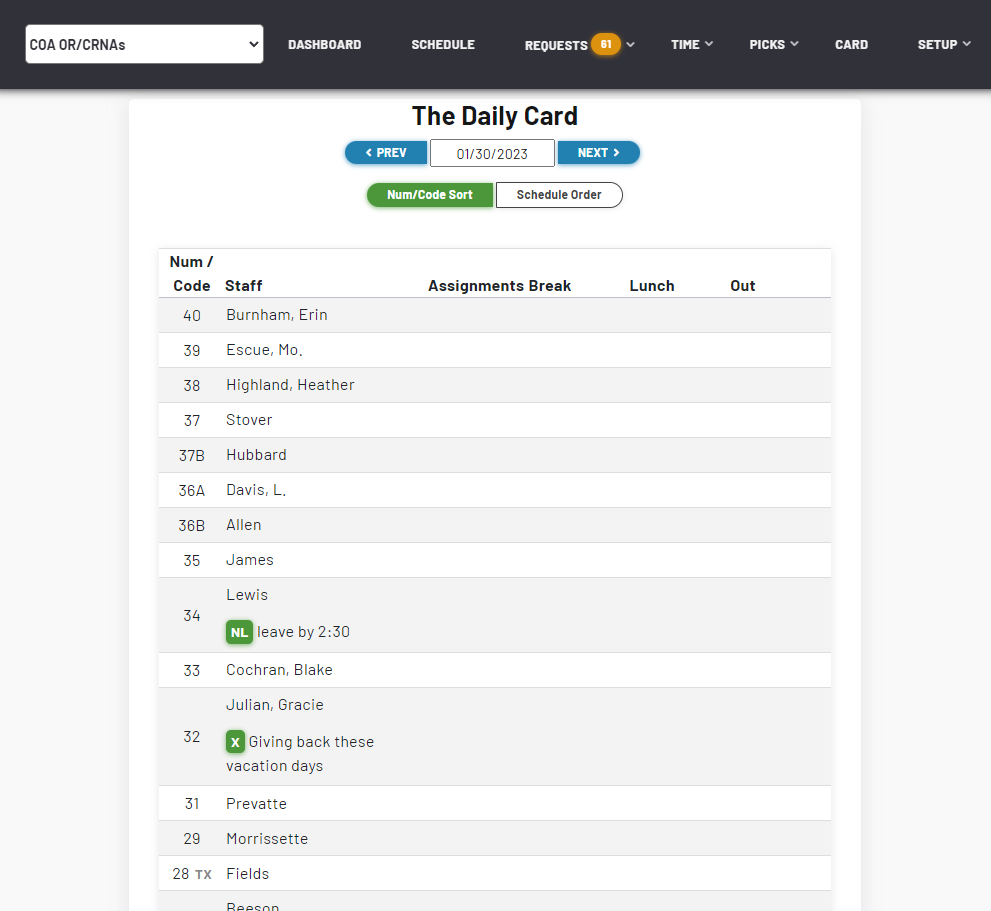Screen dimensions: 991x911
Task: Expand the REQUESTS chevron
Action: [630, 44]
